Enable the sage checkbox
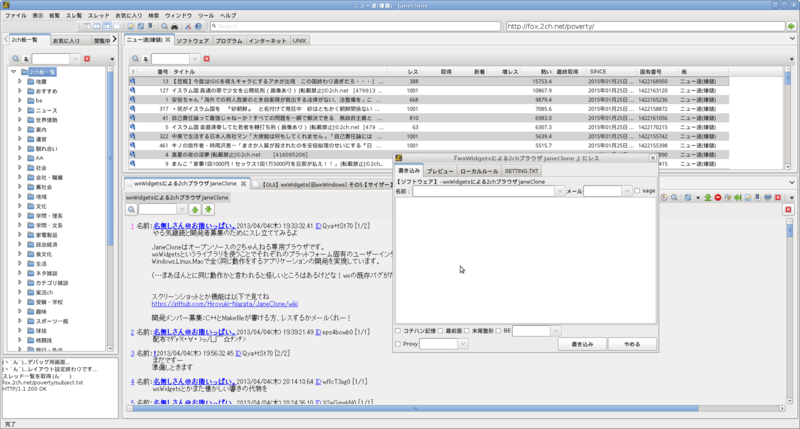 637,191
